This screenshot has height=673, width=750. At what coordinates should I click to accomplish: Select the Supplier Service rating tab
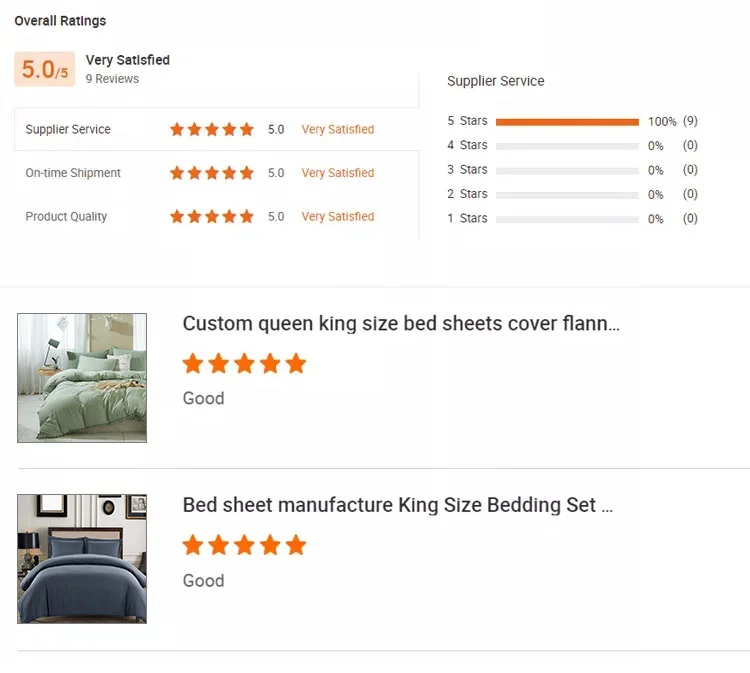68,129
